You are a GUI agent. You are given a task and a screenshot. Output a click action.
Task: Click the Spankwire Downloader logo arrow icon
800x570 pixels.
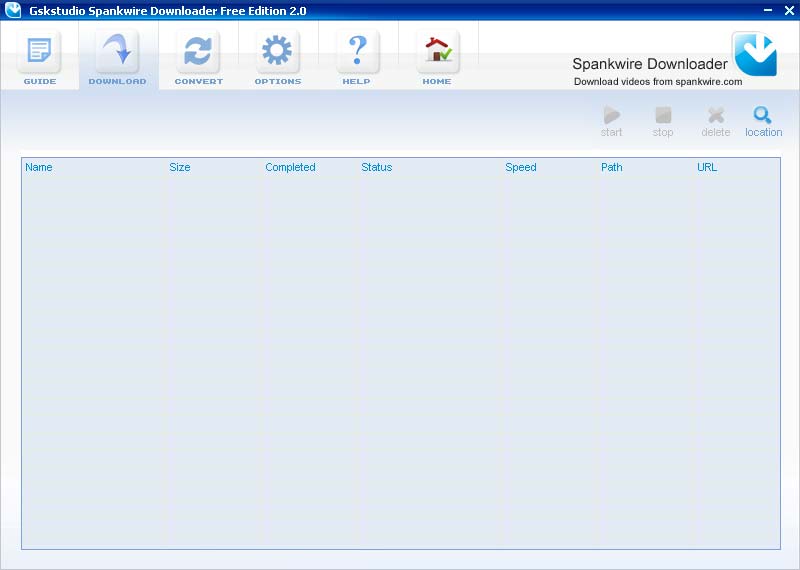pos(755,54)
